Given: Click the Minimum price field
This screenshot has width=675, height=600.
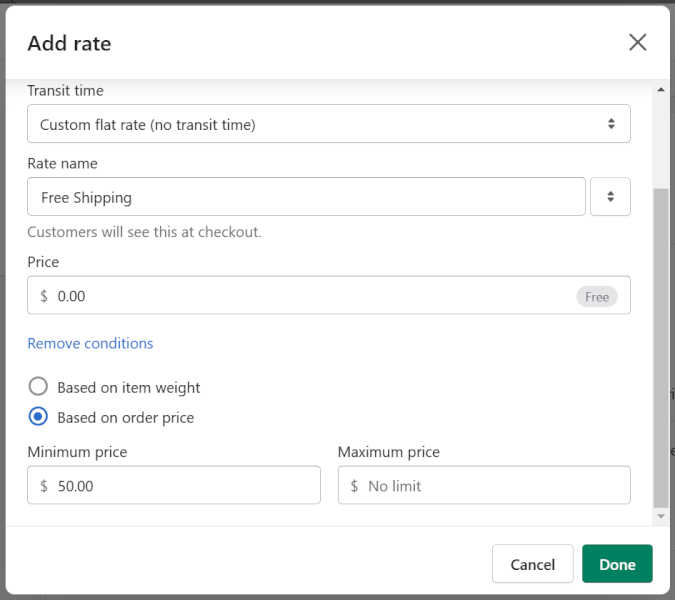Looking at the screenshot, I should (x=174, y=485).
